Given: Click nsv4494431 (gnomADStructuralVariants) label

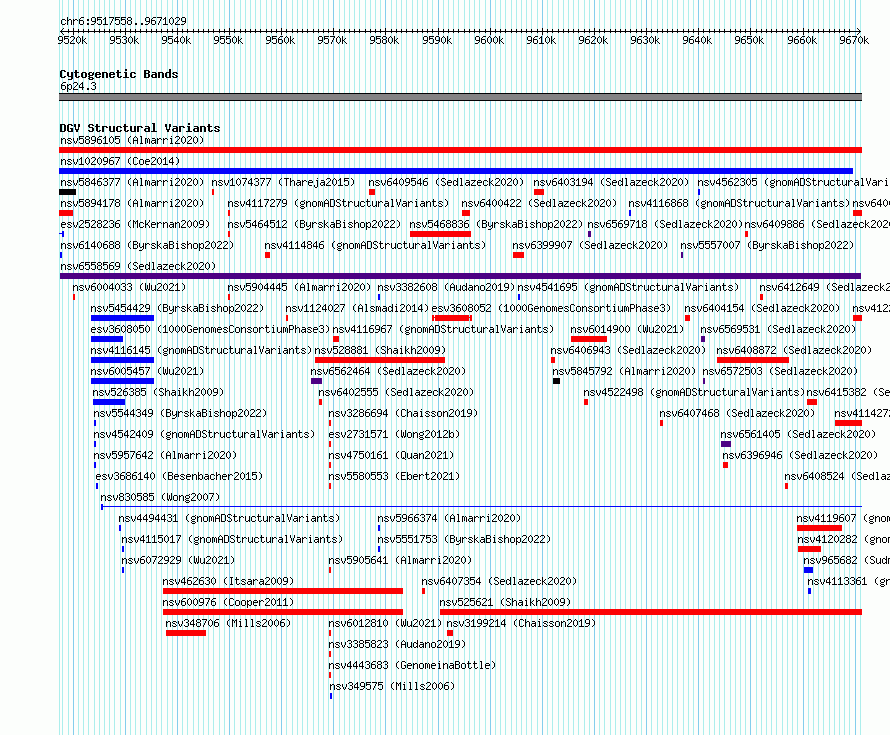Looking at the screenshot, I should tap(229, 518).
